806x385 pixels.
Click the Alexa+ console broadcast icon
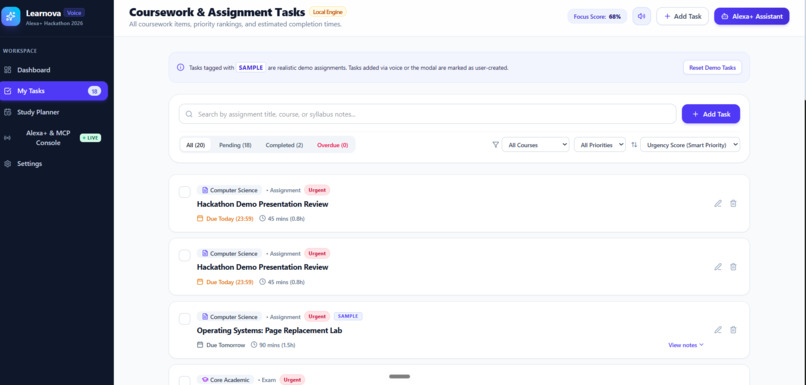(7, 138)
